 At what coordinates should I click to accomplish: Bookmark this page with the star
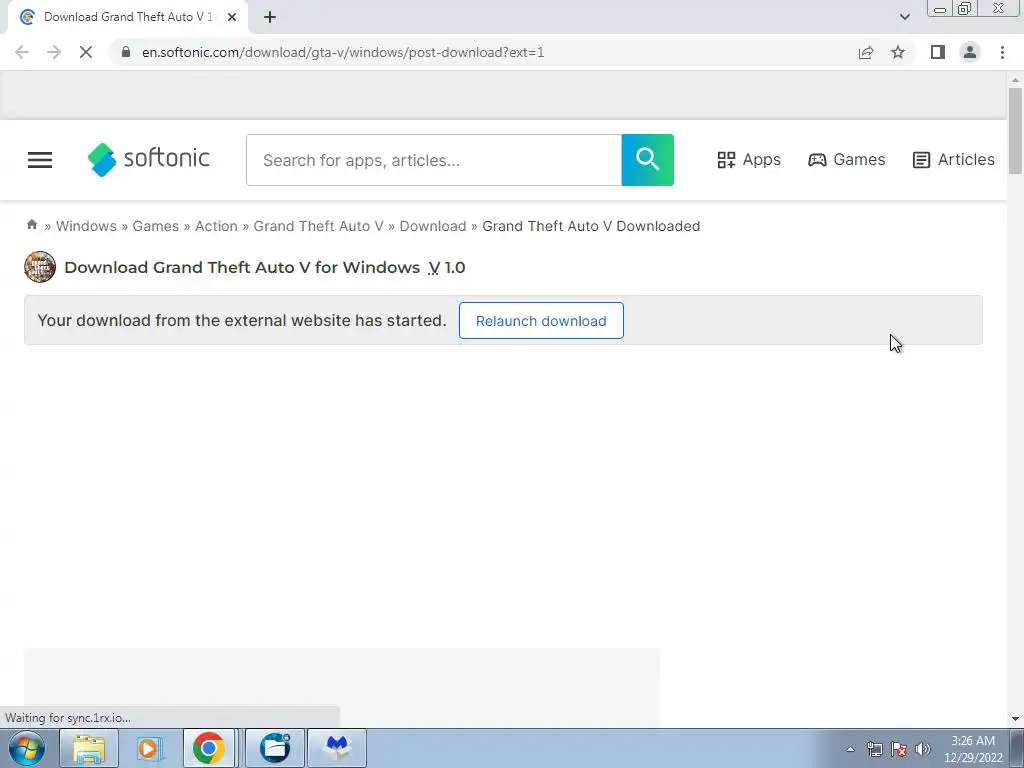click(x=898, y=52)
